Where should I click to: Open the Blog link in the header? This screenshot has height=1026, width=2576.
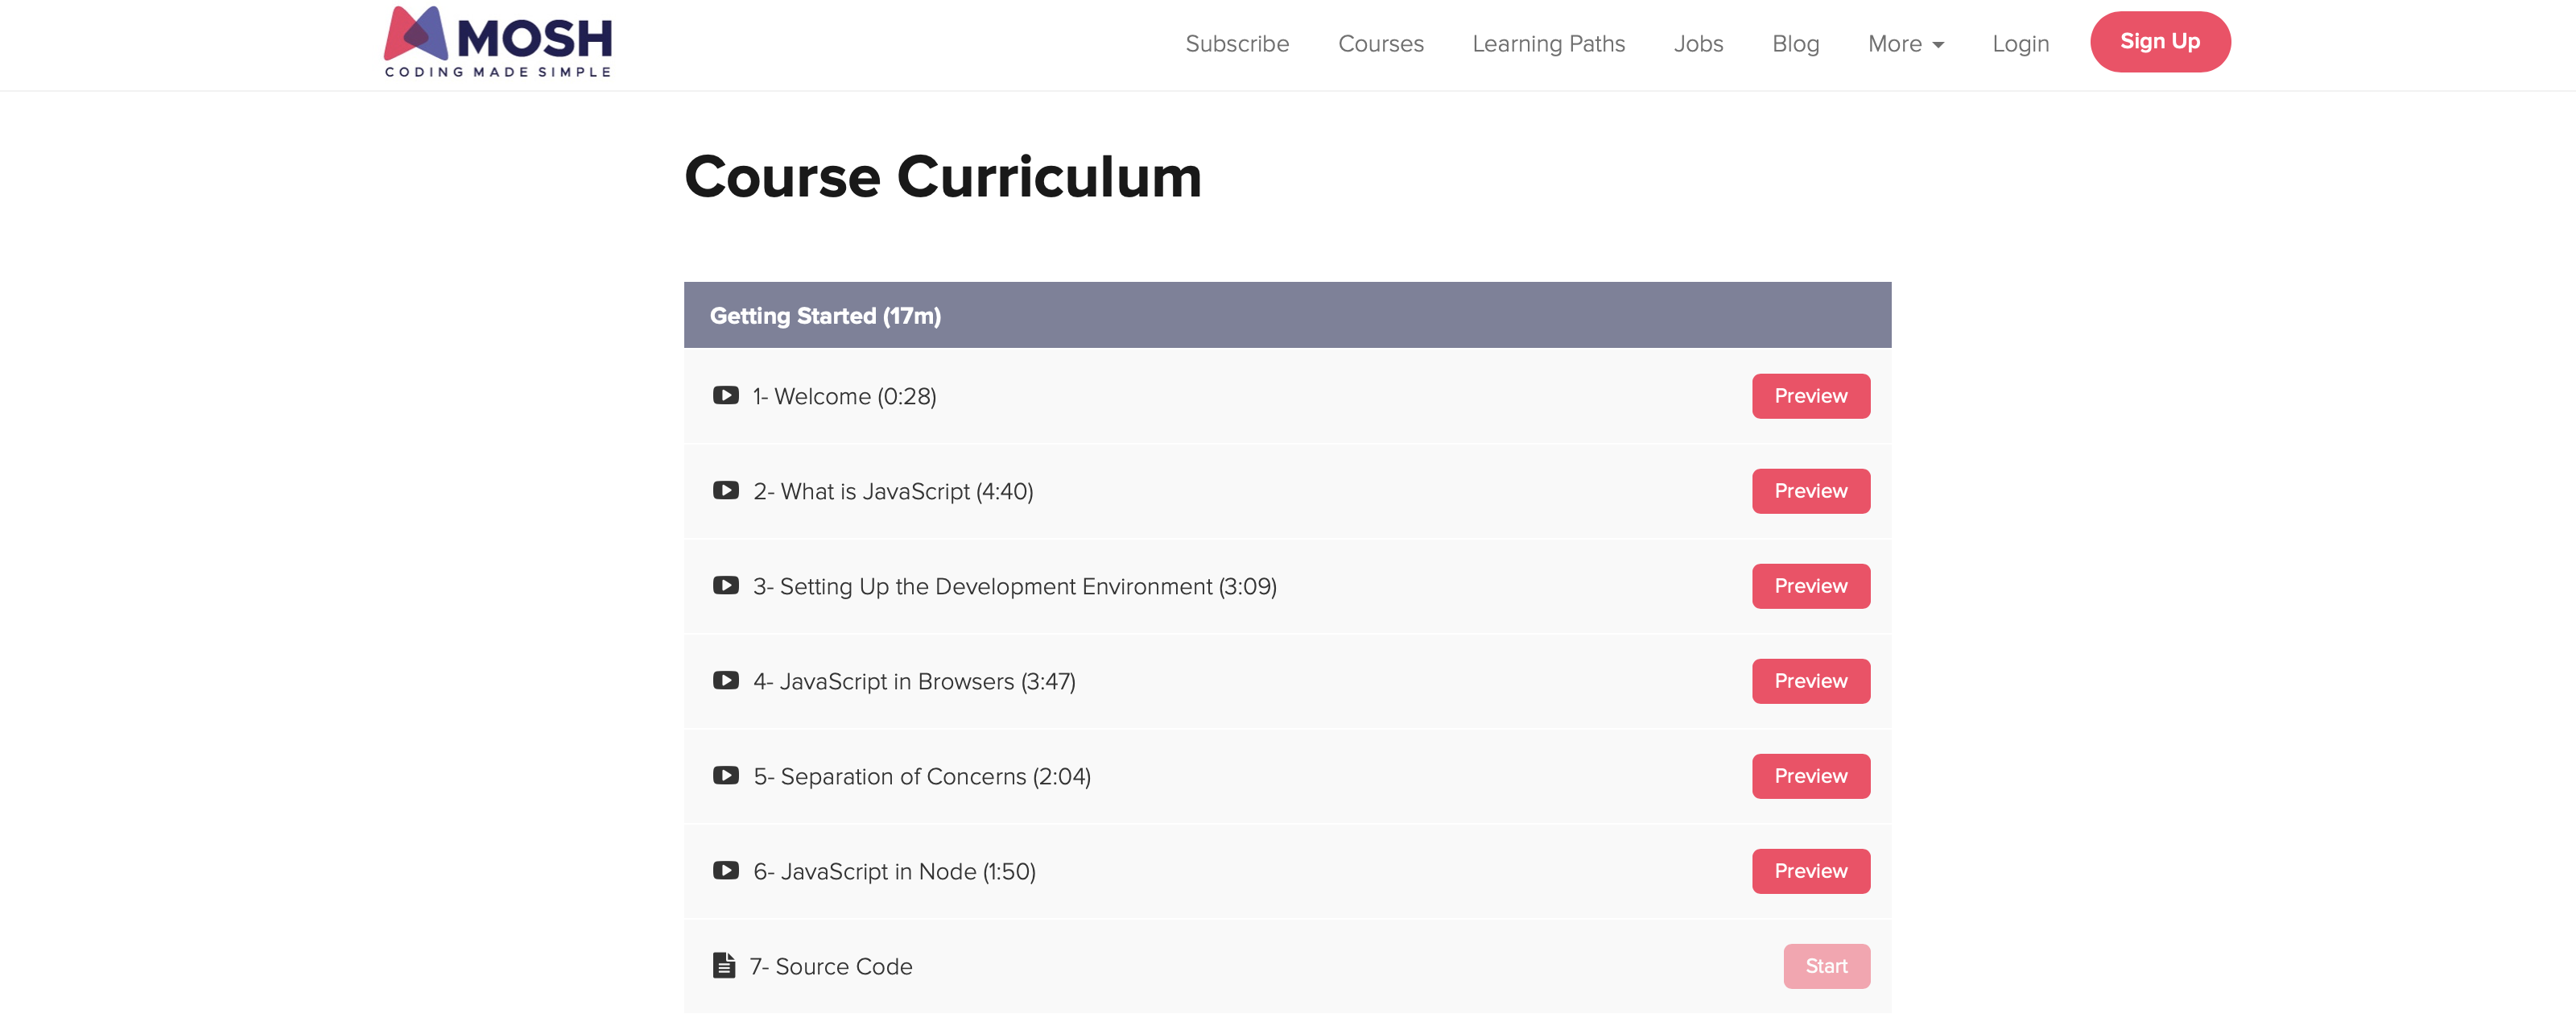pos(1795,44)
